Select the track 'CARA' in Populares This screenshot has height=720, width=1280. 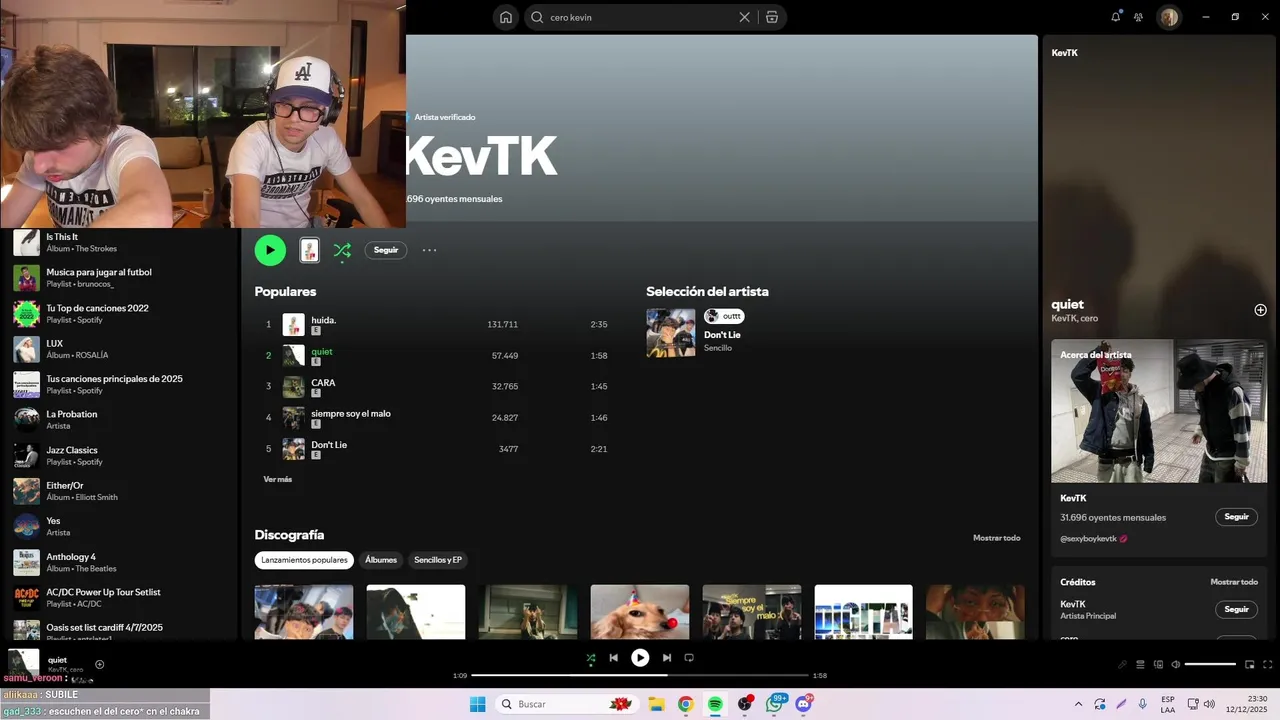[435, 386]
